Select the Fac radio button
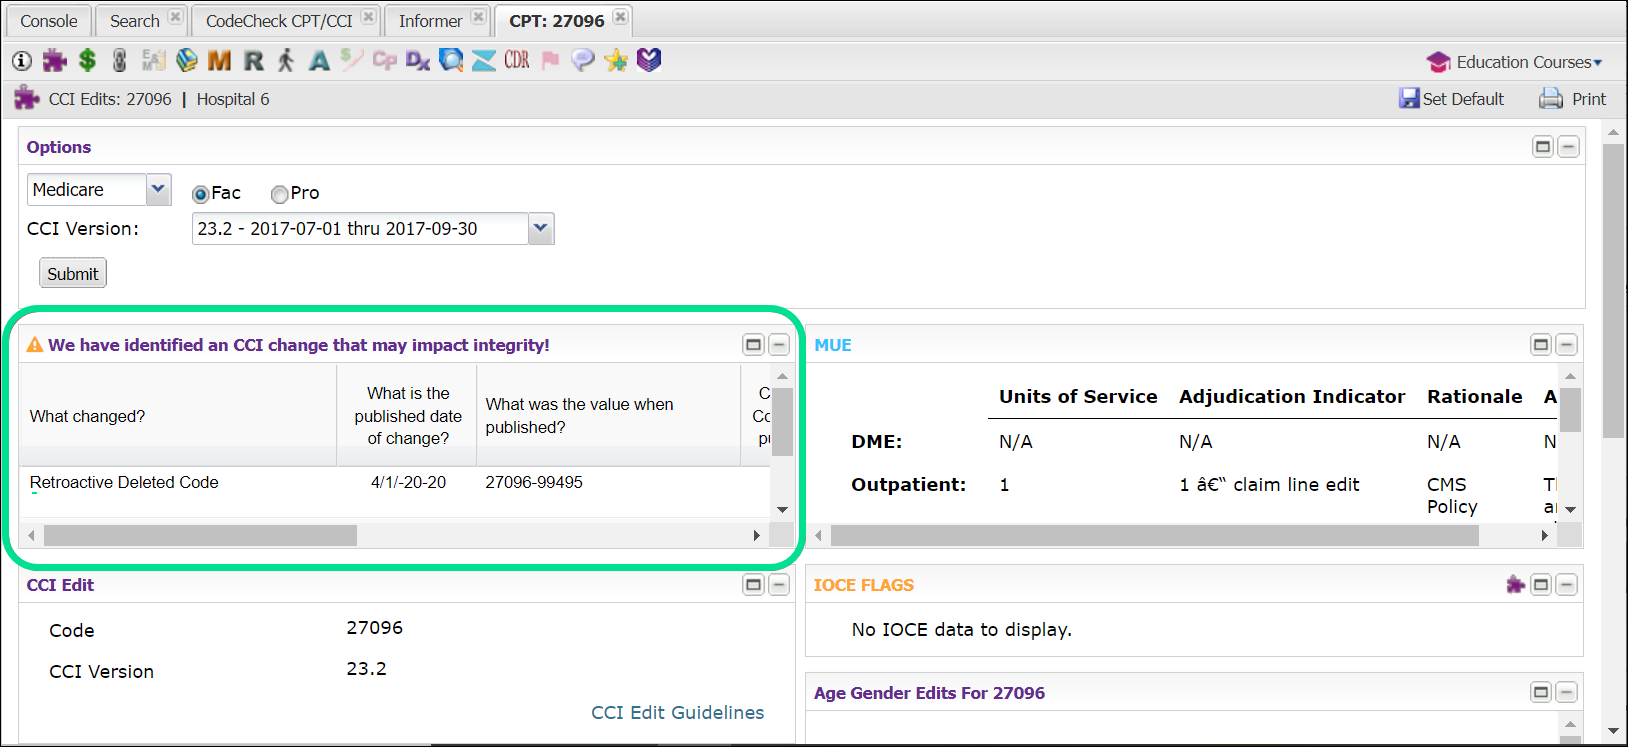Viewport: 1628px width, 747px height. [x=201, y=194]
